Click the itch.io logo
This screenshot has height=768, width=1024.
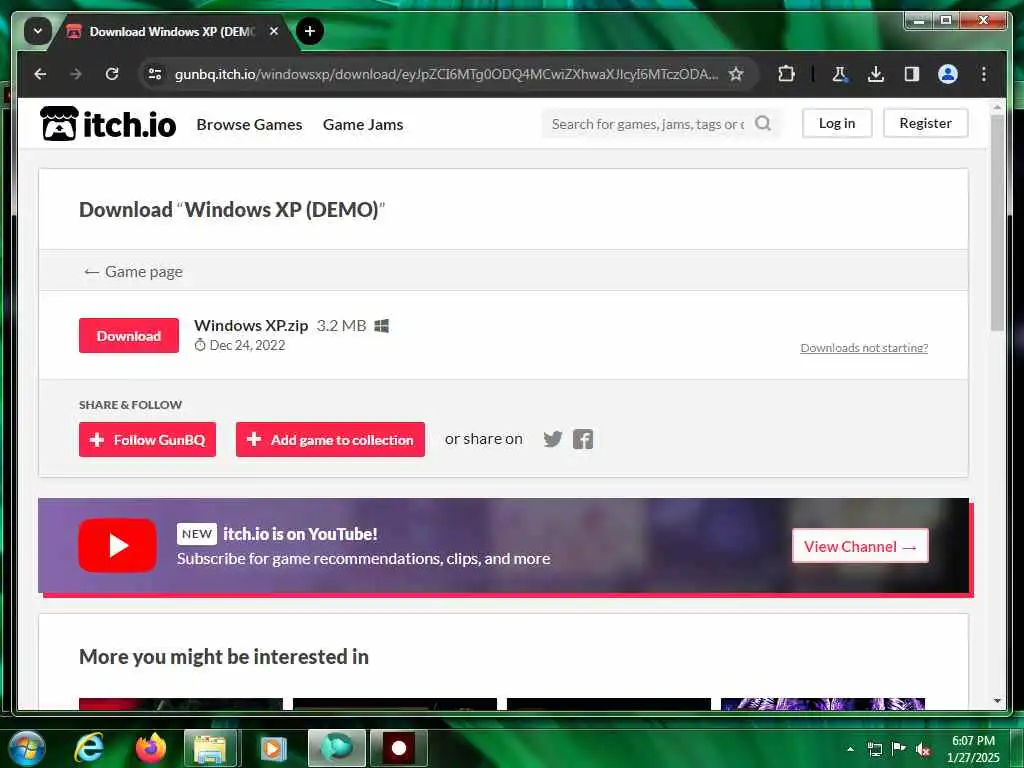108,123
